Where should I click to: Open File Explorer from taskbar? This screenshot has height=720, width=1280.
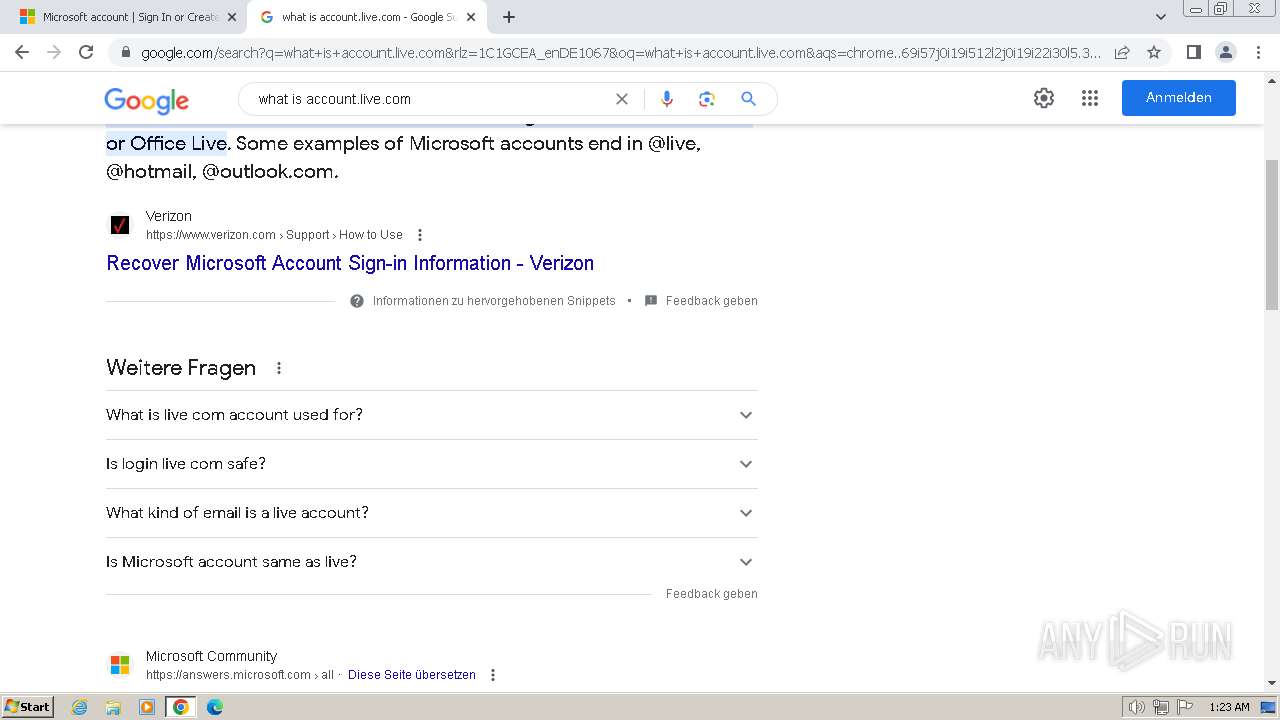[113, 707]
